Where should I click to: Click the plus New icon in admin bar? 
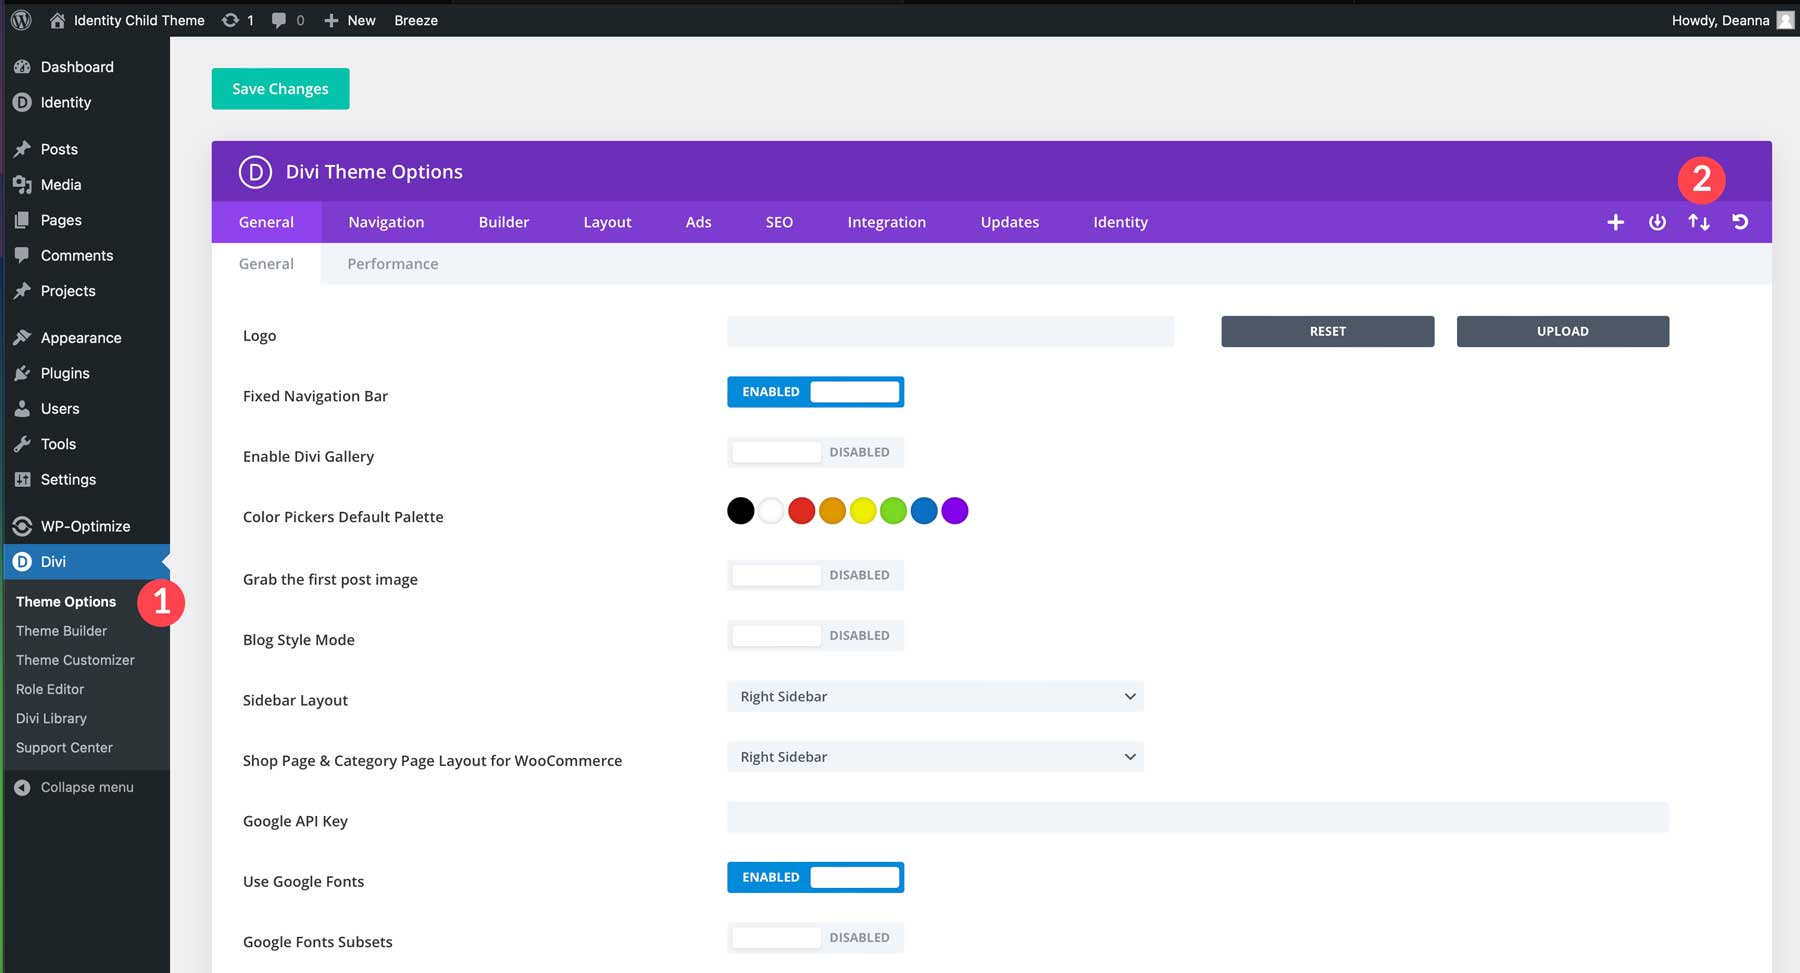331,20
